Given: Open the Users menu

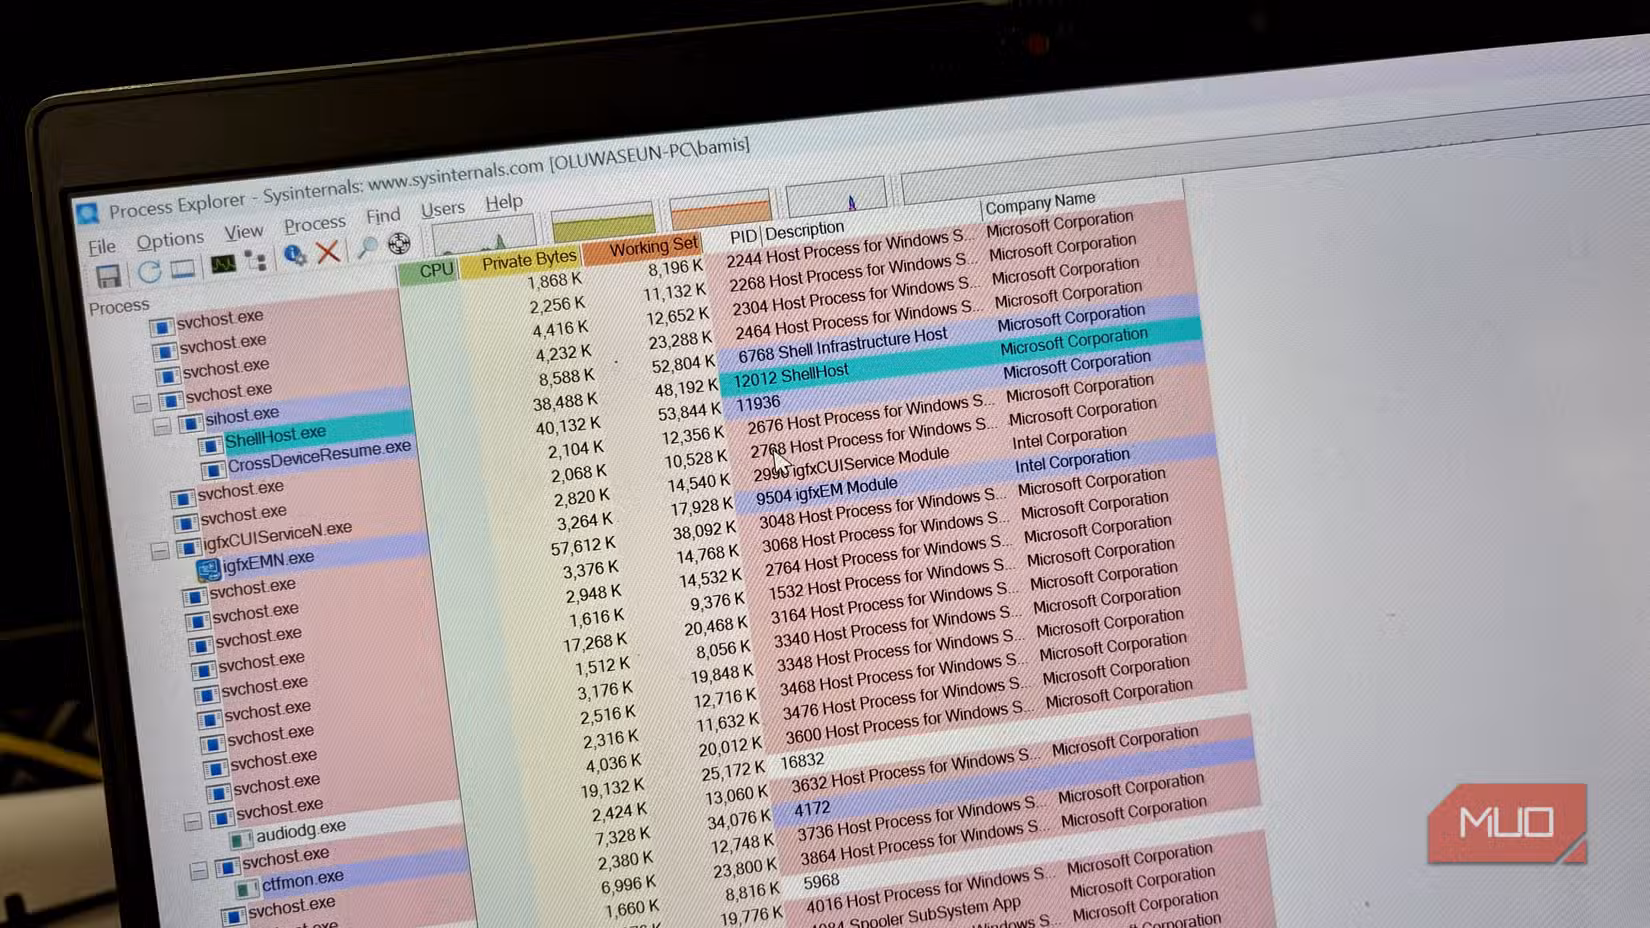Looking at the screenshot, I should 443,209.
